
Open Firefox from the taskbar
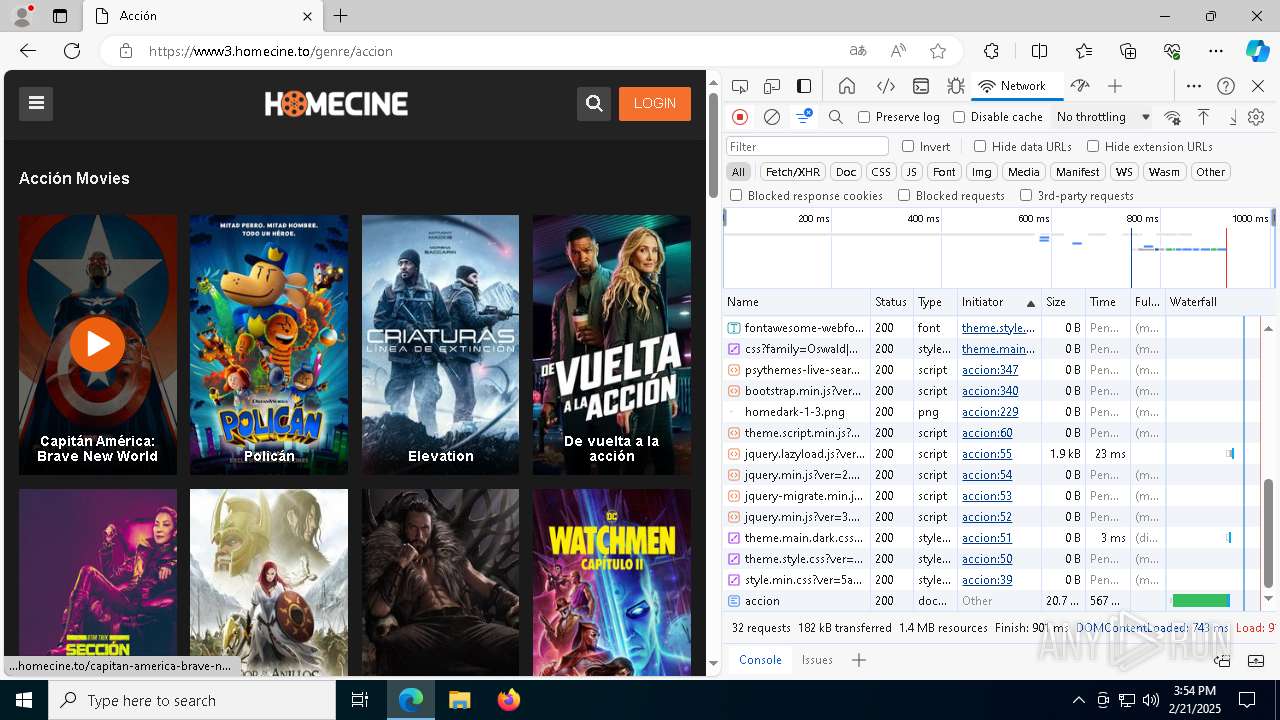[509, 700]
